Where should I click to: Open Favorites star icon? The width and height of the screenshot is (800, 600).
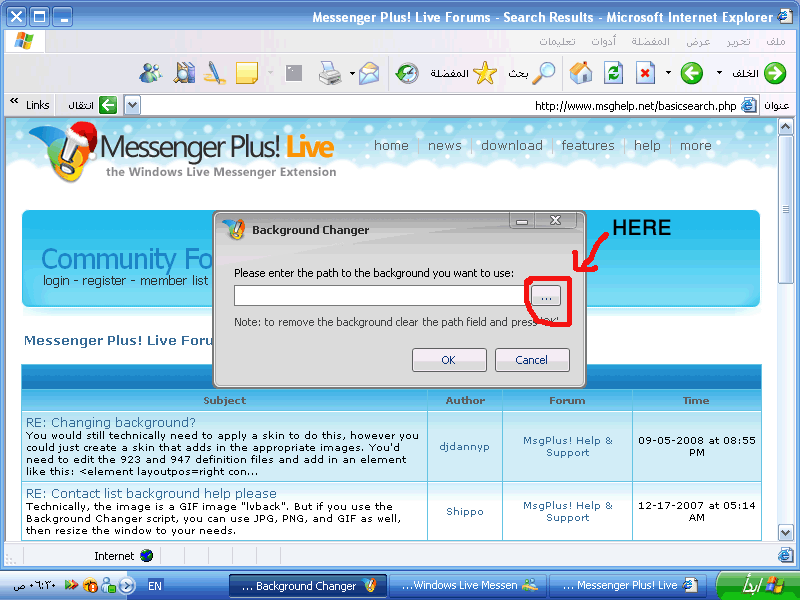[485, 73]
